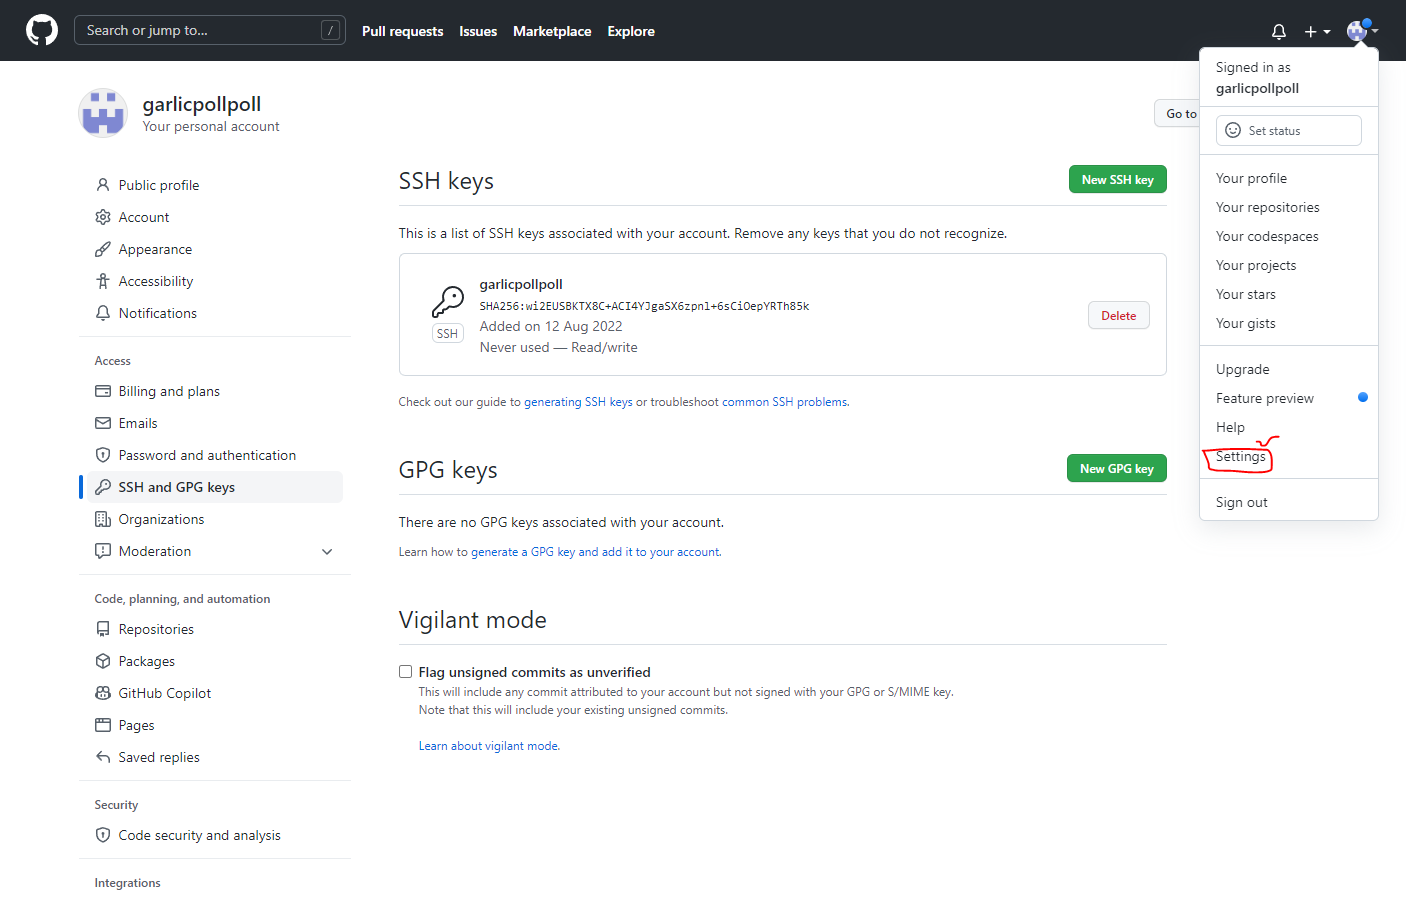Image resolution: width=1406 pixels, height=899 pixels.
Task: Click the reply arrow icon beside Saved replies
Action: click(103, 757)
